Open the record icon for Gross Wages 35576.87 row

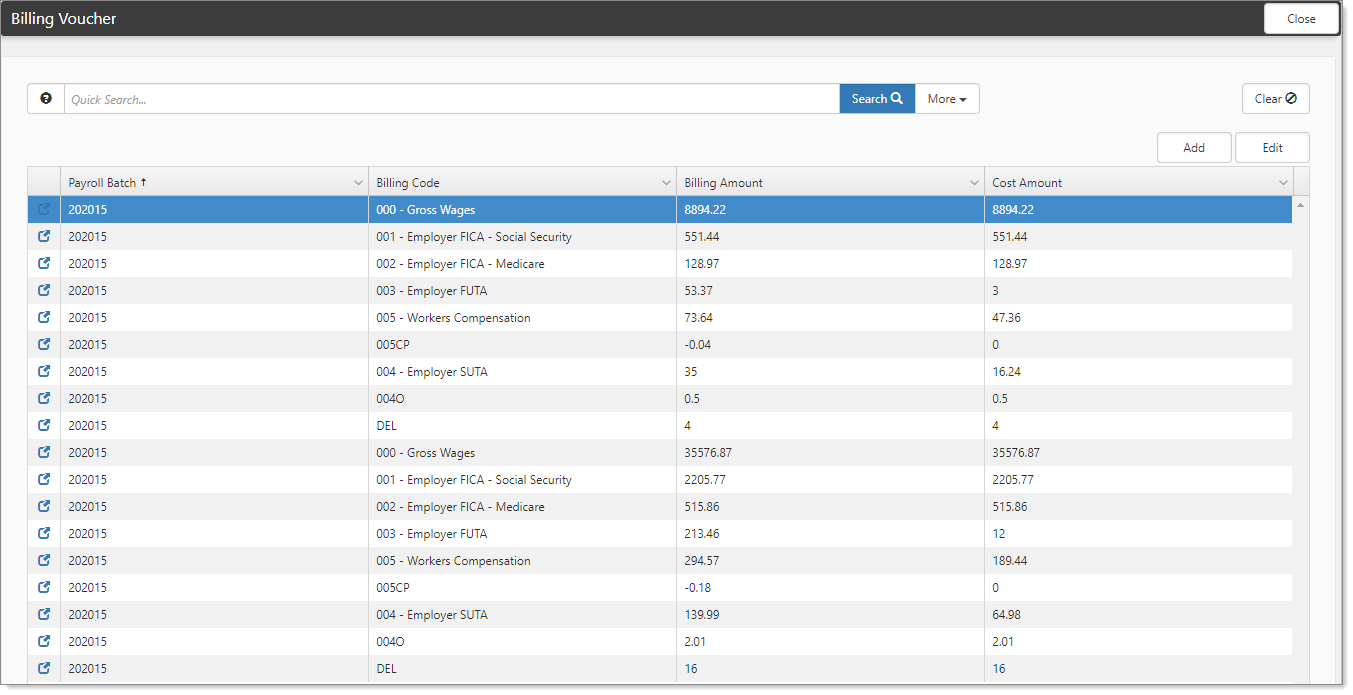pos(44,453)
